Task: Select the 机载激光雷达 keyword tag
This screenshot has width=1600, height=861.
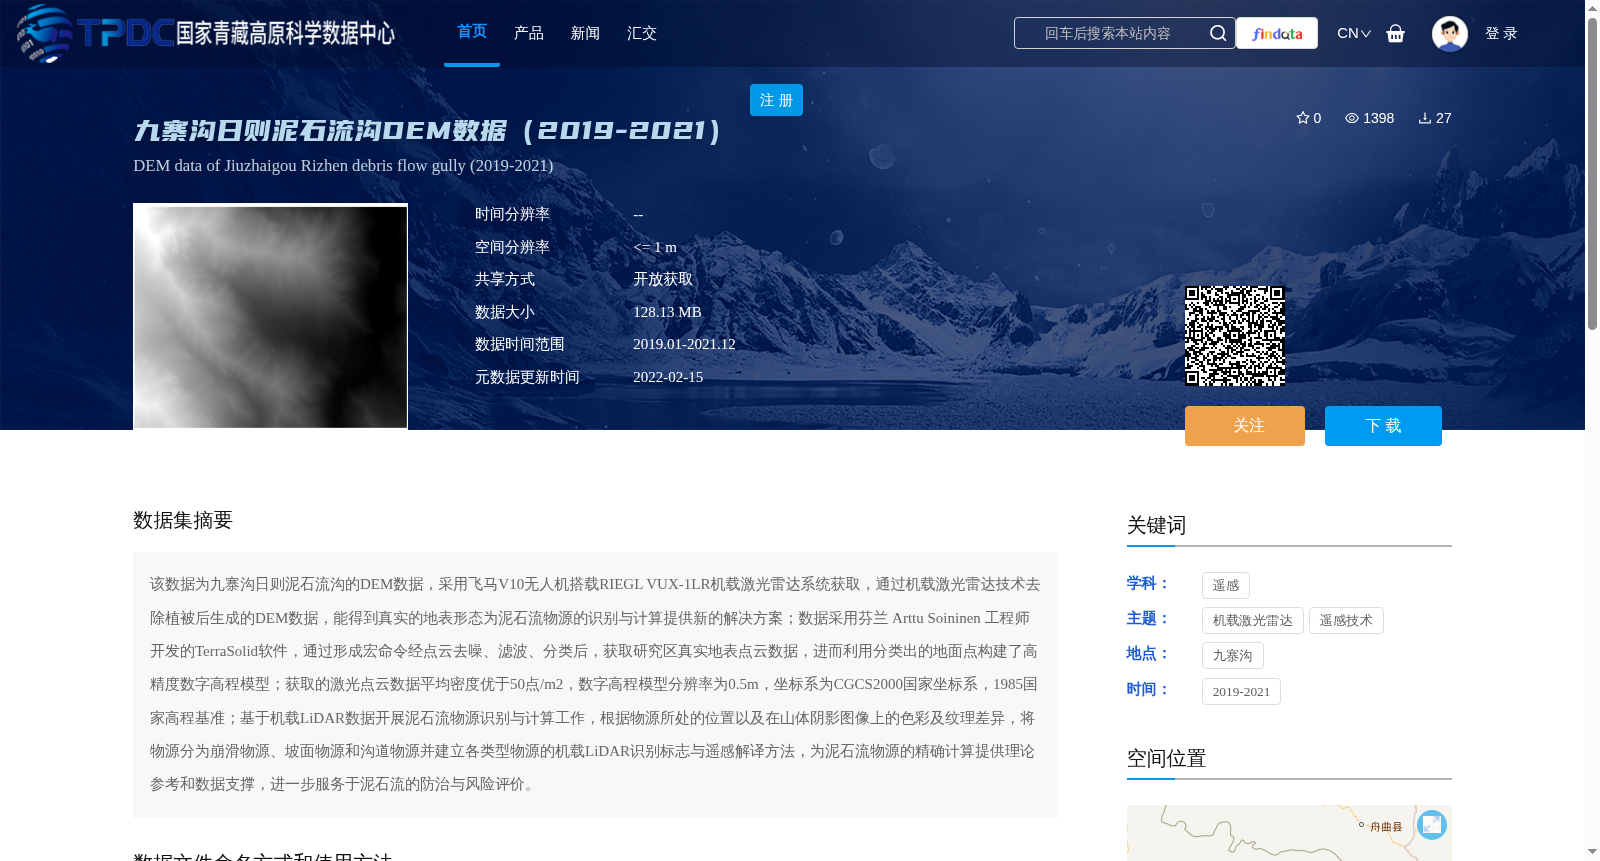Action: pos(1253,620)
